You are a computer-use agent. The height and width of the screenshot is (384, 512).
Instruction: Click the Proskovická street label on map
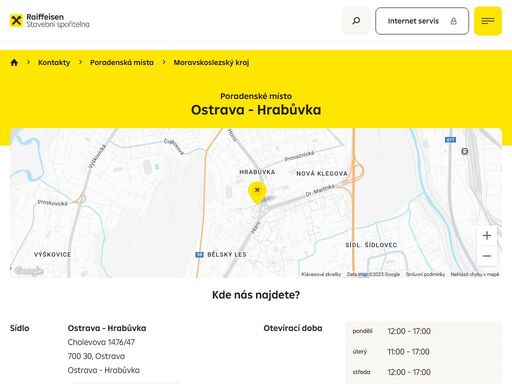tap(52, 203)
